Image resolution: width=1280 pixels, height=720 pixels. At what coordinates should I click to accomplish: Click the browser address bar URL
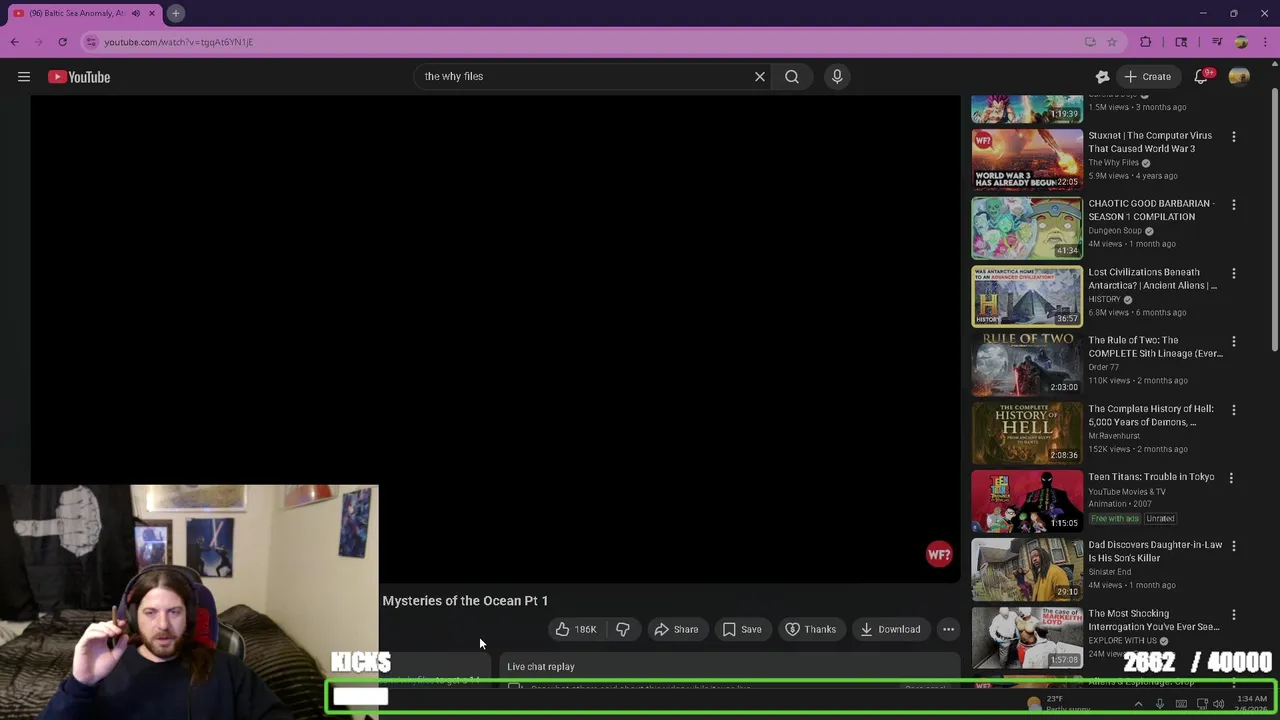[178, 42]
